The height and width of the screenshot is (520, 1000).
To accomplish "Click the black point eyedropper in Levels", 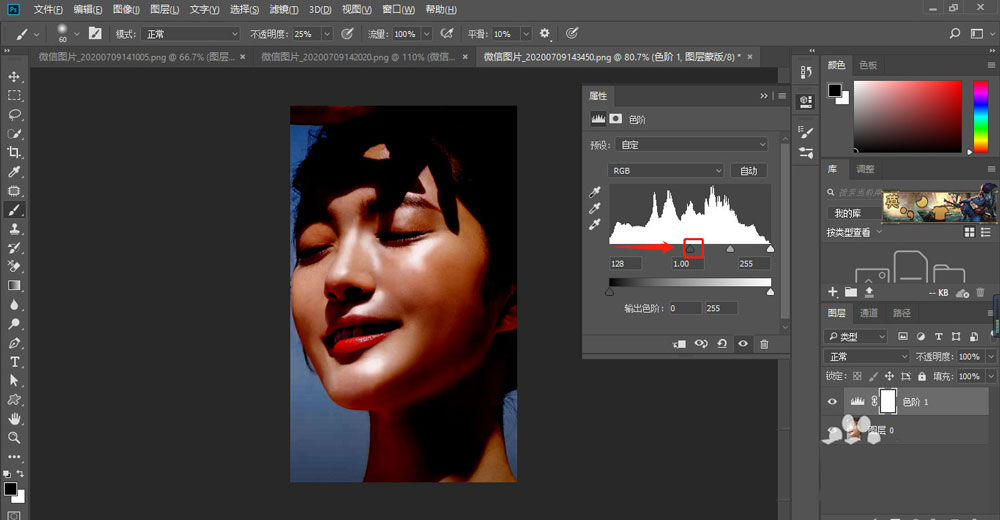I will tap(596, 192).
